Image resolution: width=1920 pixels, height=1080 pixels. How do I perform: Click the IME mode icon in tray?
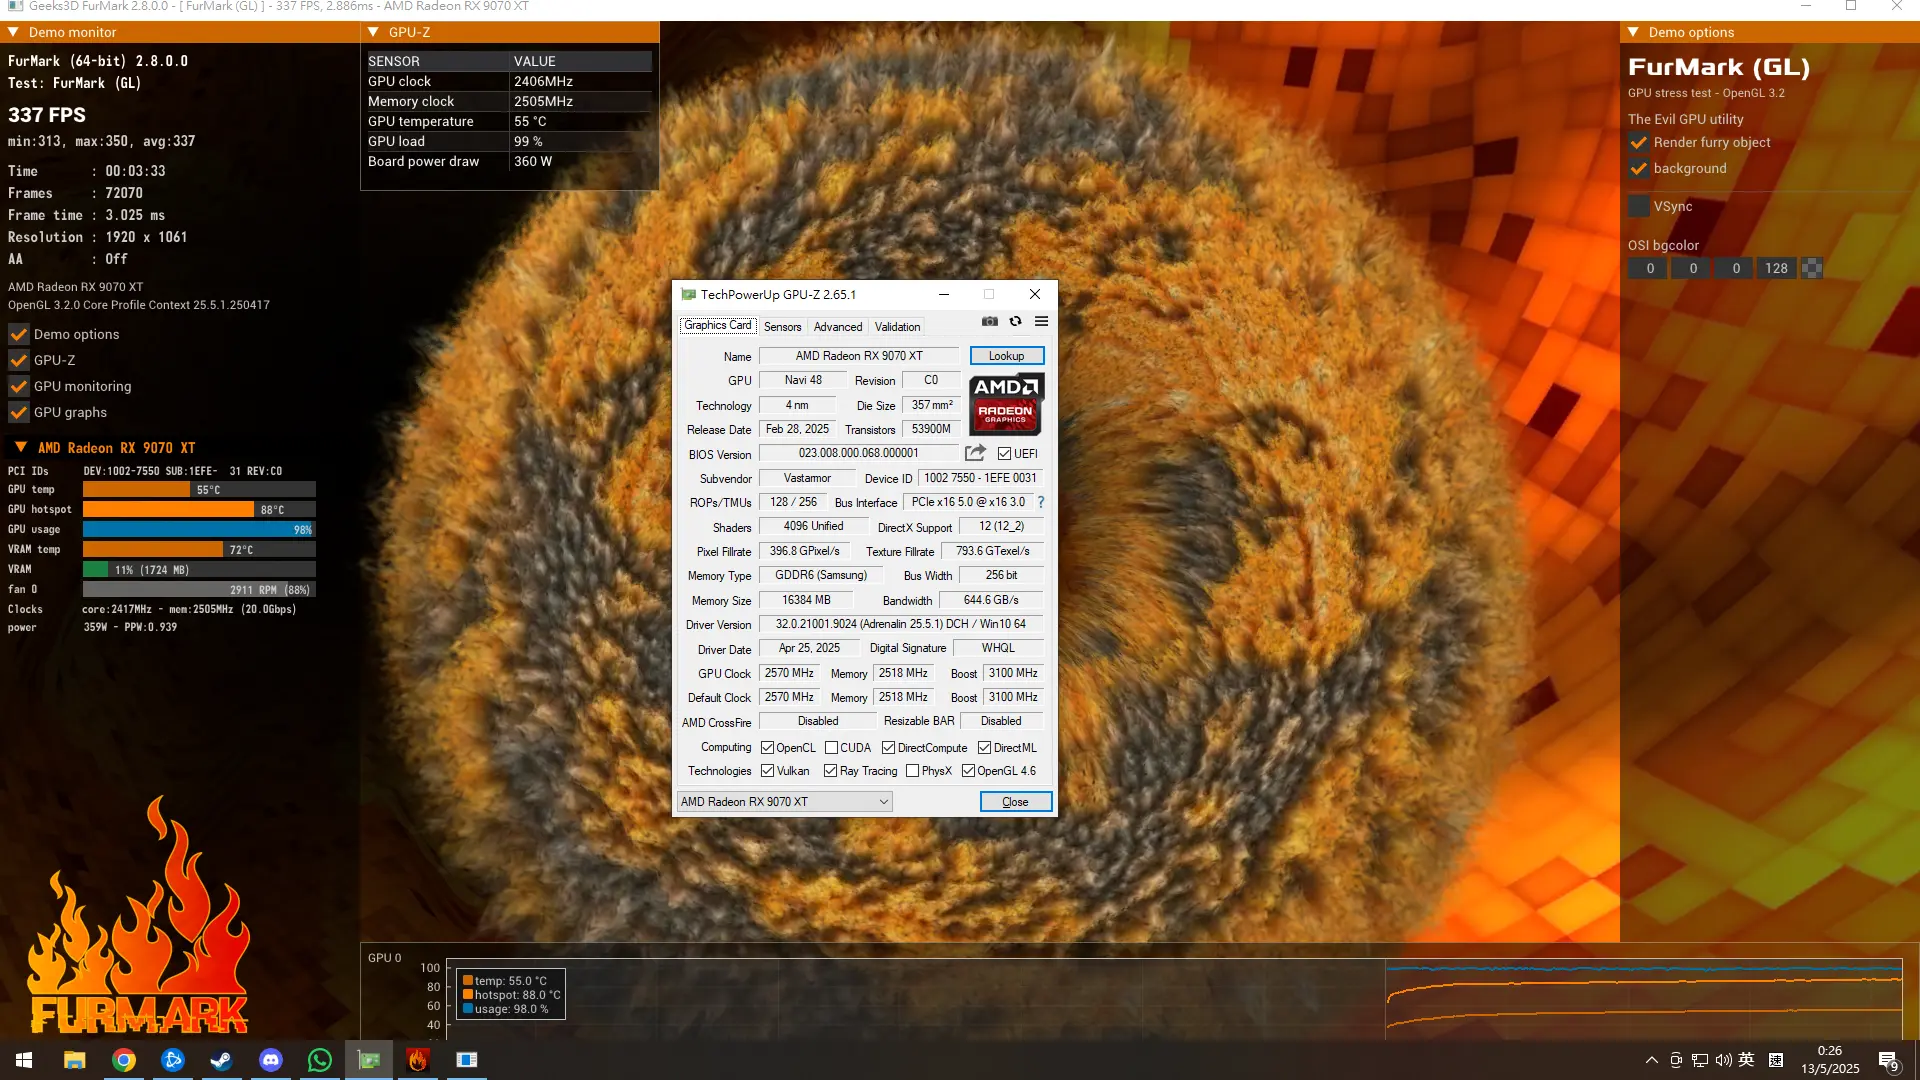click(1776, 1060)
